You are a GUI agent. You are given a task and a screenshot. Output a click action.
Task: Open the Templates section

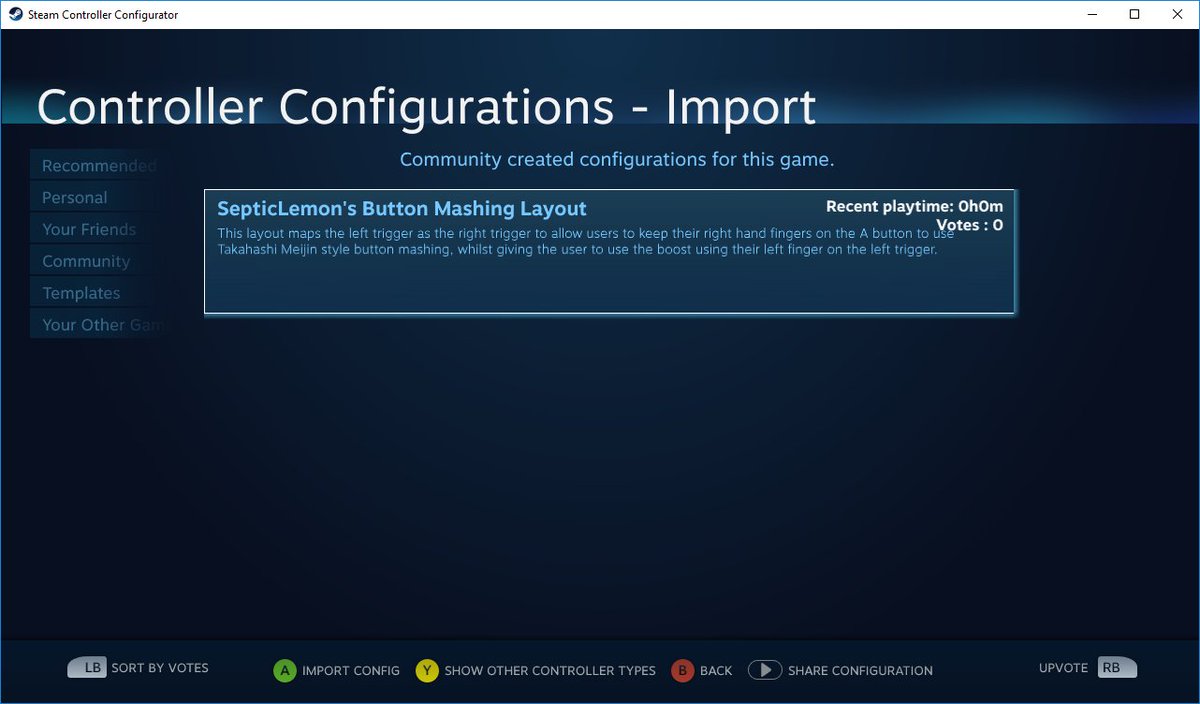(x=80, y=293)
